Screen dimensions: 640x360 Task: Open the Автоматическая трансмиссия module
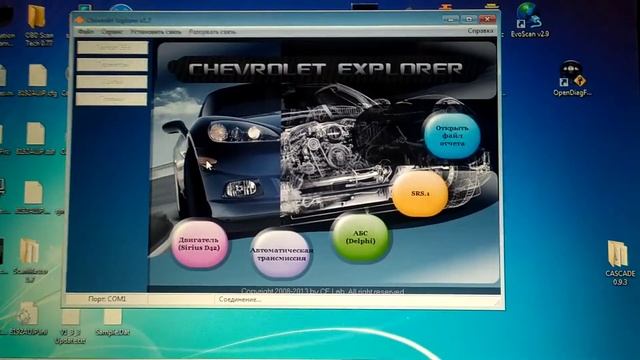(x=281, y=254)
